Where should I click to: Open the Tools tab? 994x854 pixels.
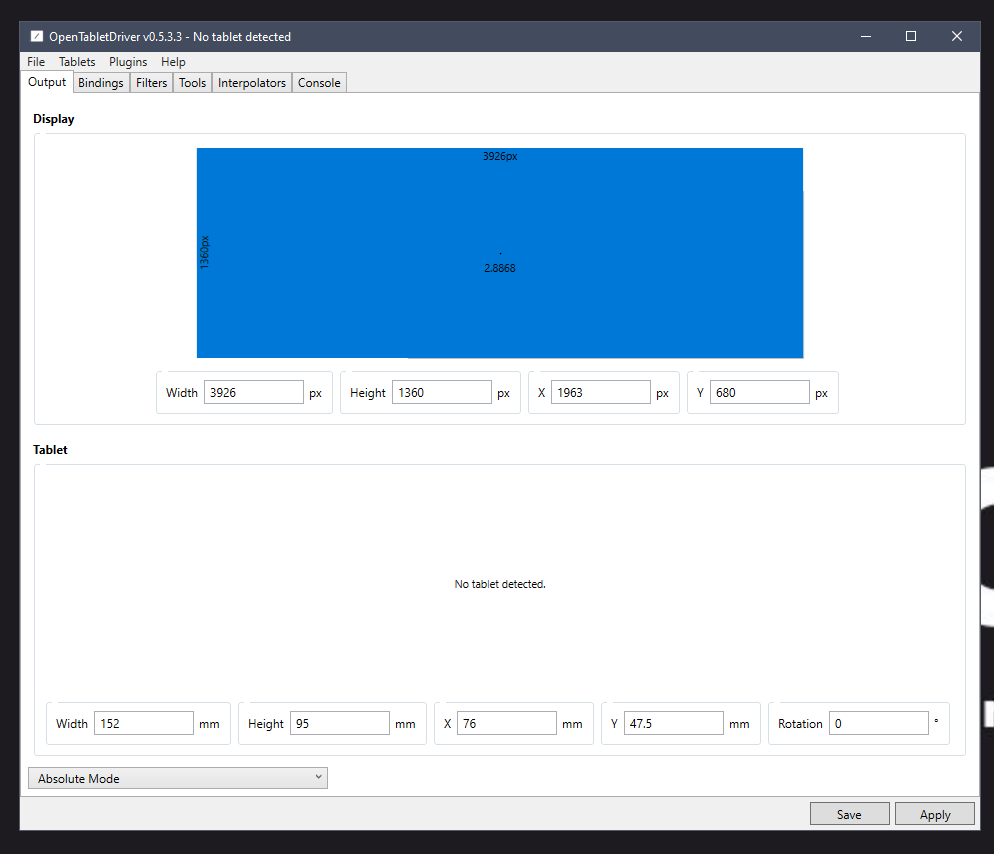coord(192,82)
